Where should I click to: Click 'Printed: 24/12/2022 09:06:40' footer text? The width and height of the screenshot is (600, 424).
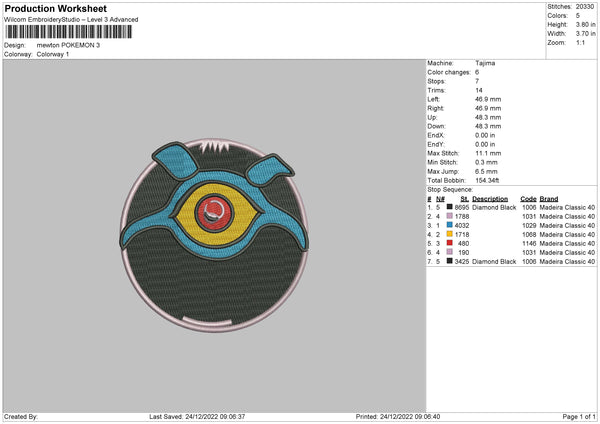tap(398, 416)
